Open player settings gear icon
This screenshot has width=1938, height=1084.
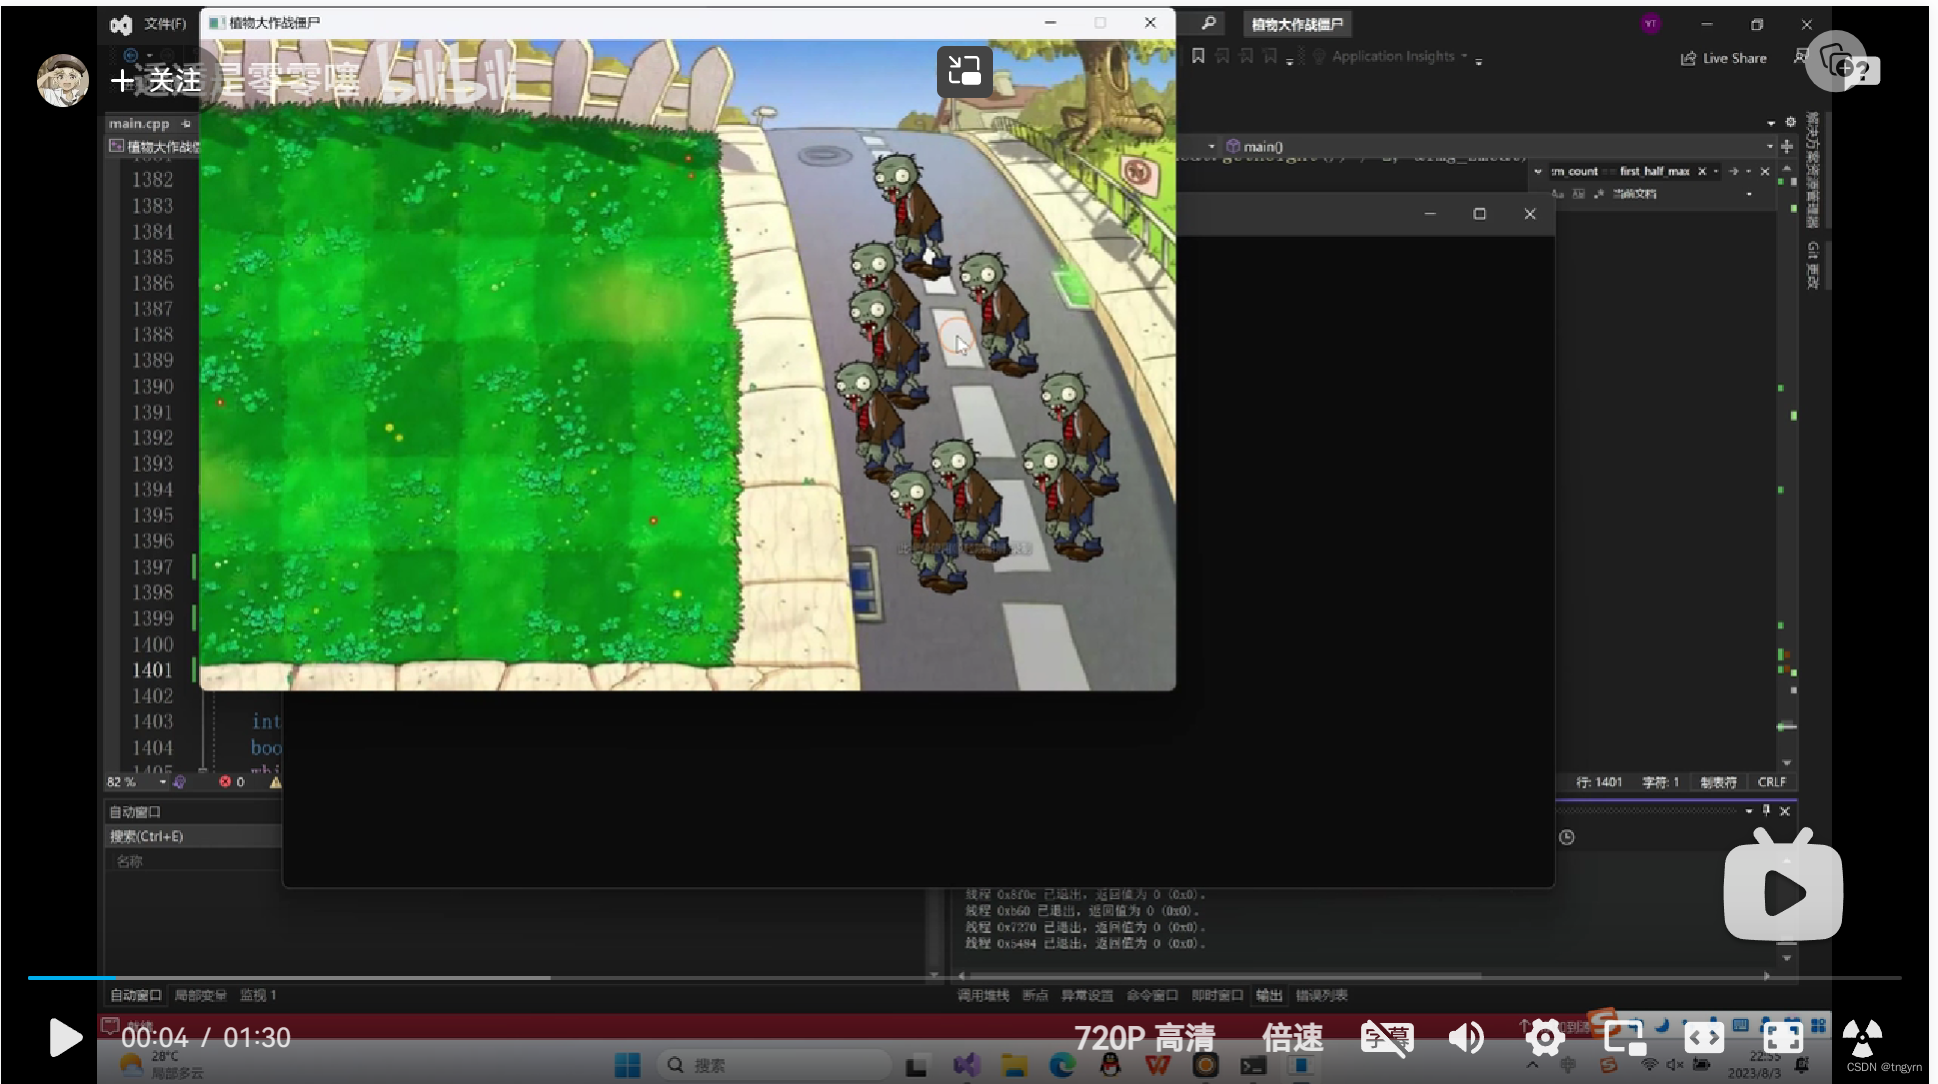(x=1545, y=1037)
